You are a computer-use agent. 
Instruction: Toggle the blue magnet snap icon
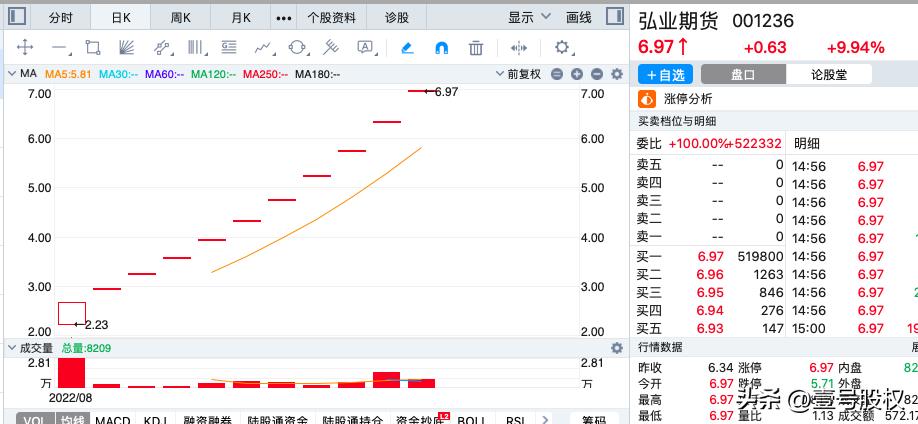tap(442, 47)
